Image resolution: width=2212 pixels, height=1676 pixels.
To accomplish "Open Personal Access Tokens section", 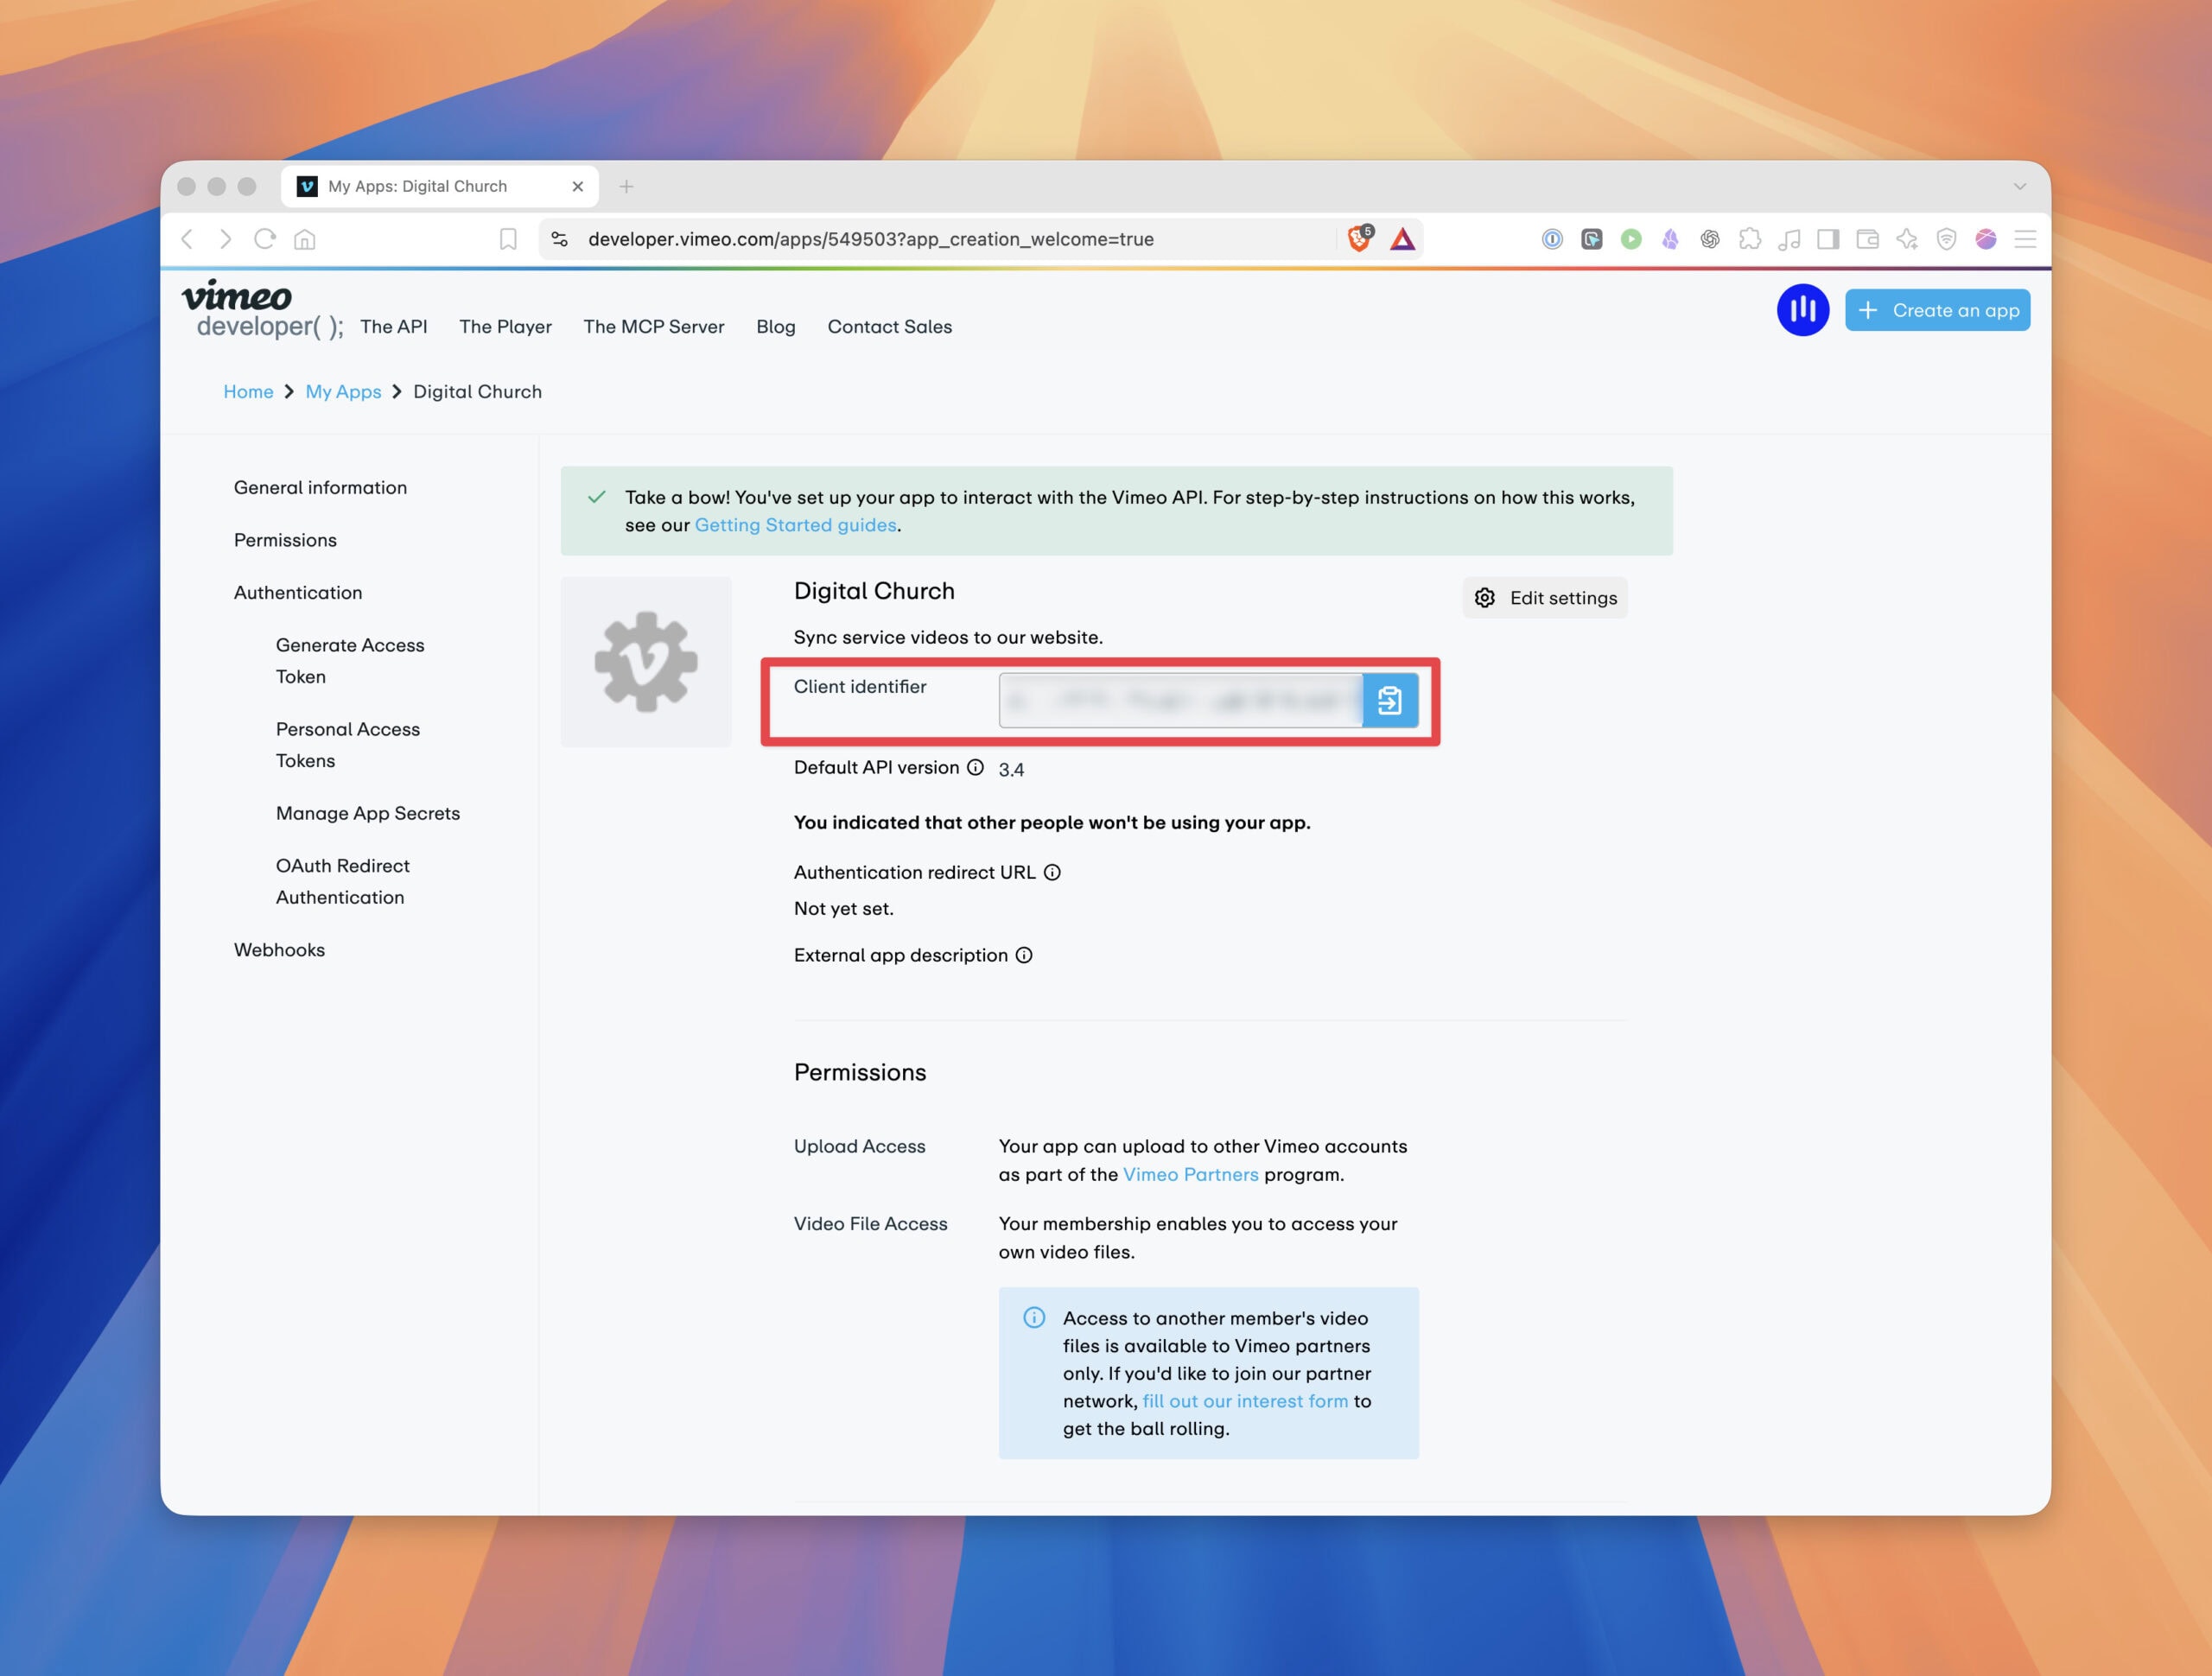I will (x=348, y=745).
